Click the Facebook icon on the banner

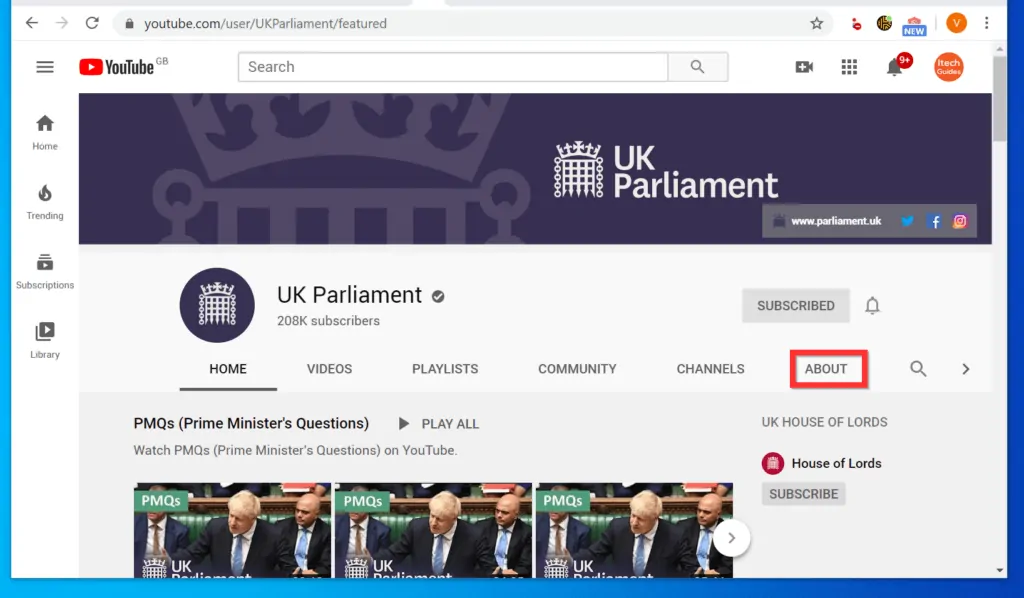(x=935, y=221)
